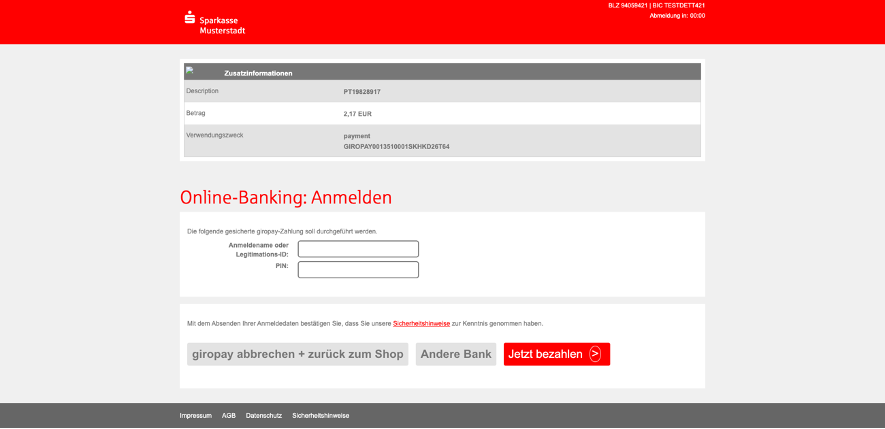Image resolution: width=885 pixels, height=429 pixels.
Task: Open the Sicherheitshinweise footer link
Action: coord(321,416)
